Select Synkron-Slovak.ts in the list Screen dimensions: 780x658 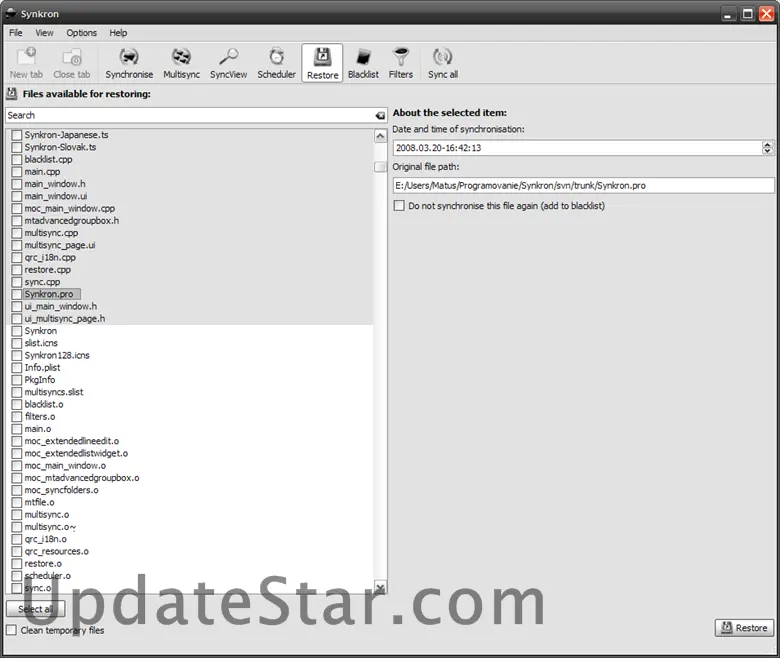60,147
